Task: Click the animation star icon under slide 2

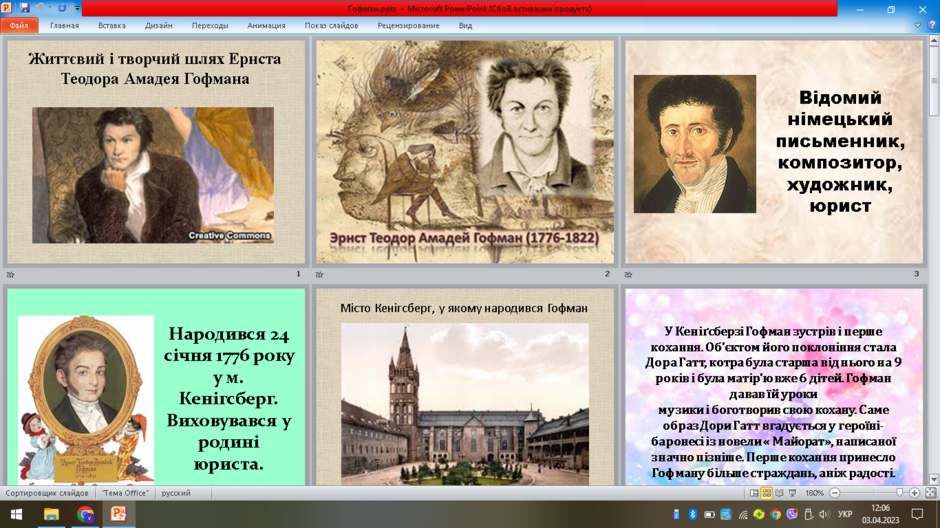Action: pos(320,274)
